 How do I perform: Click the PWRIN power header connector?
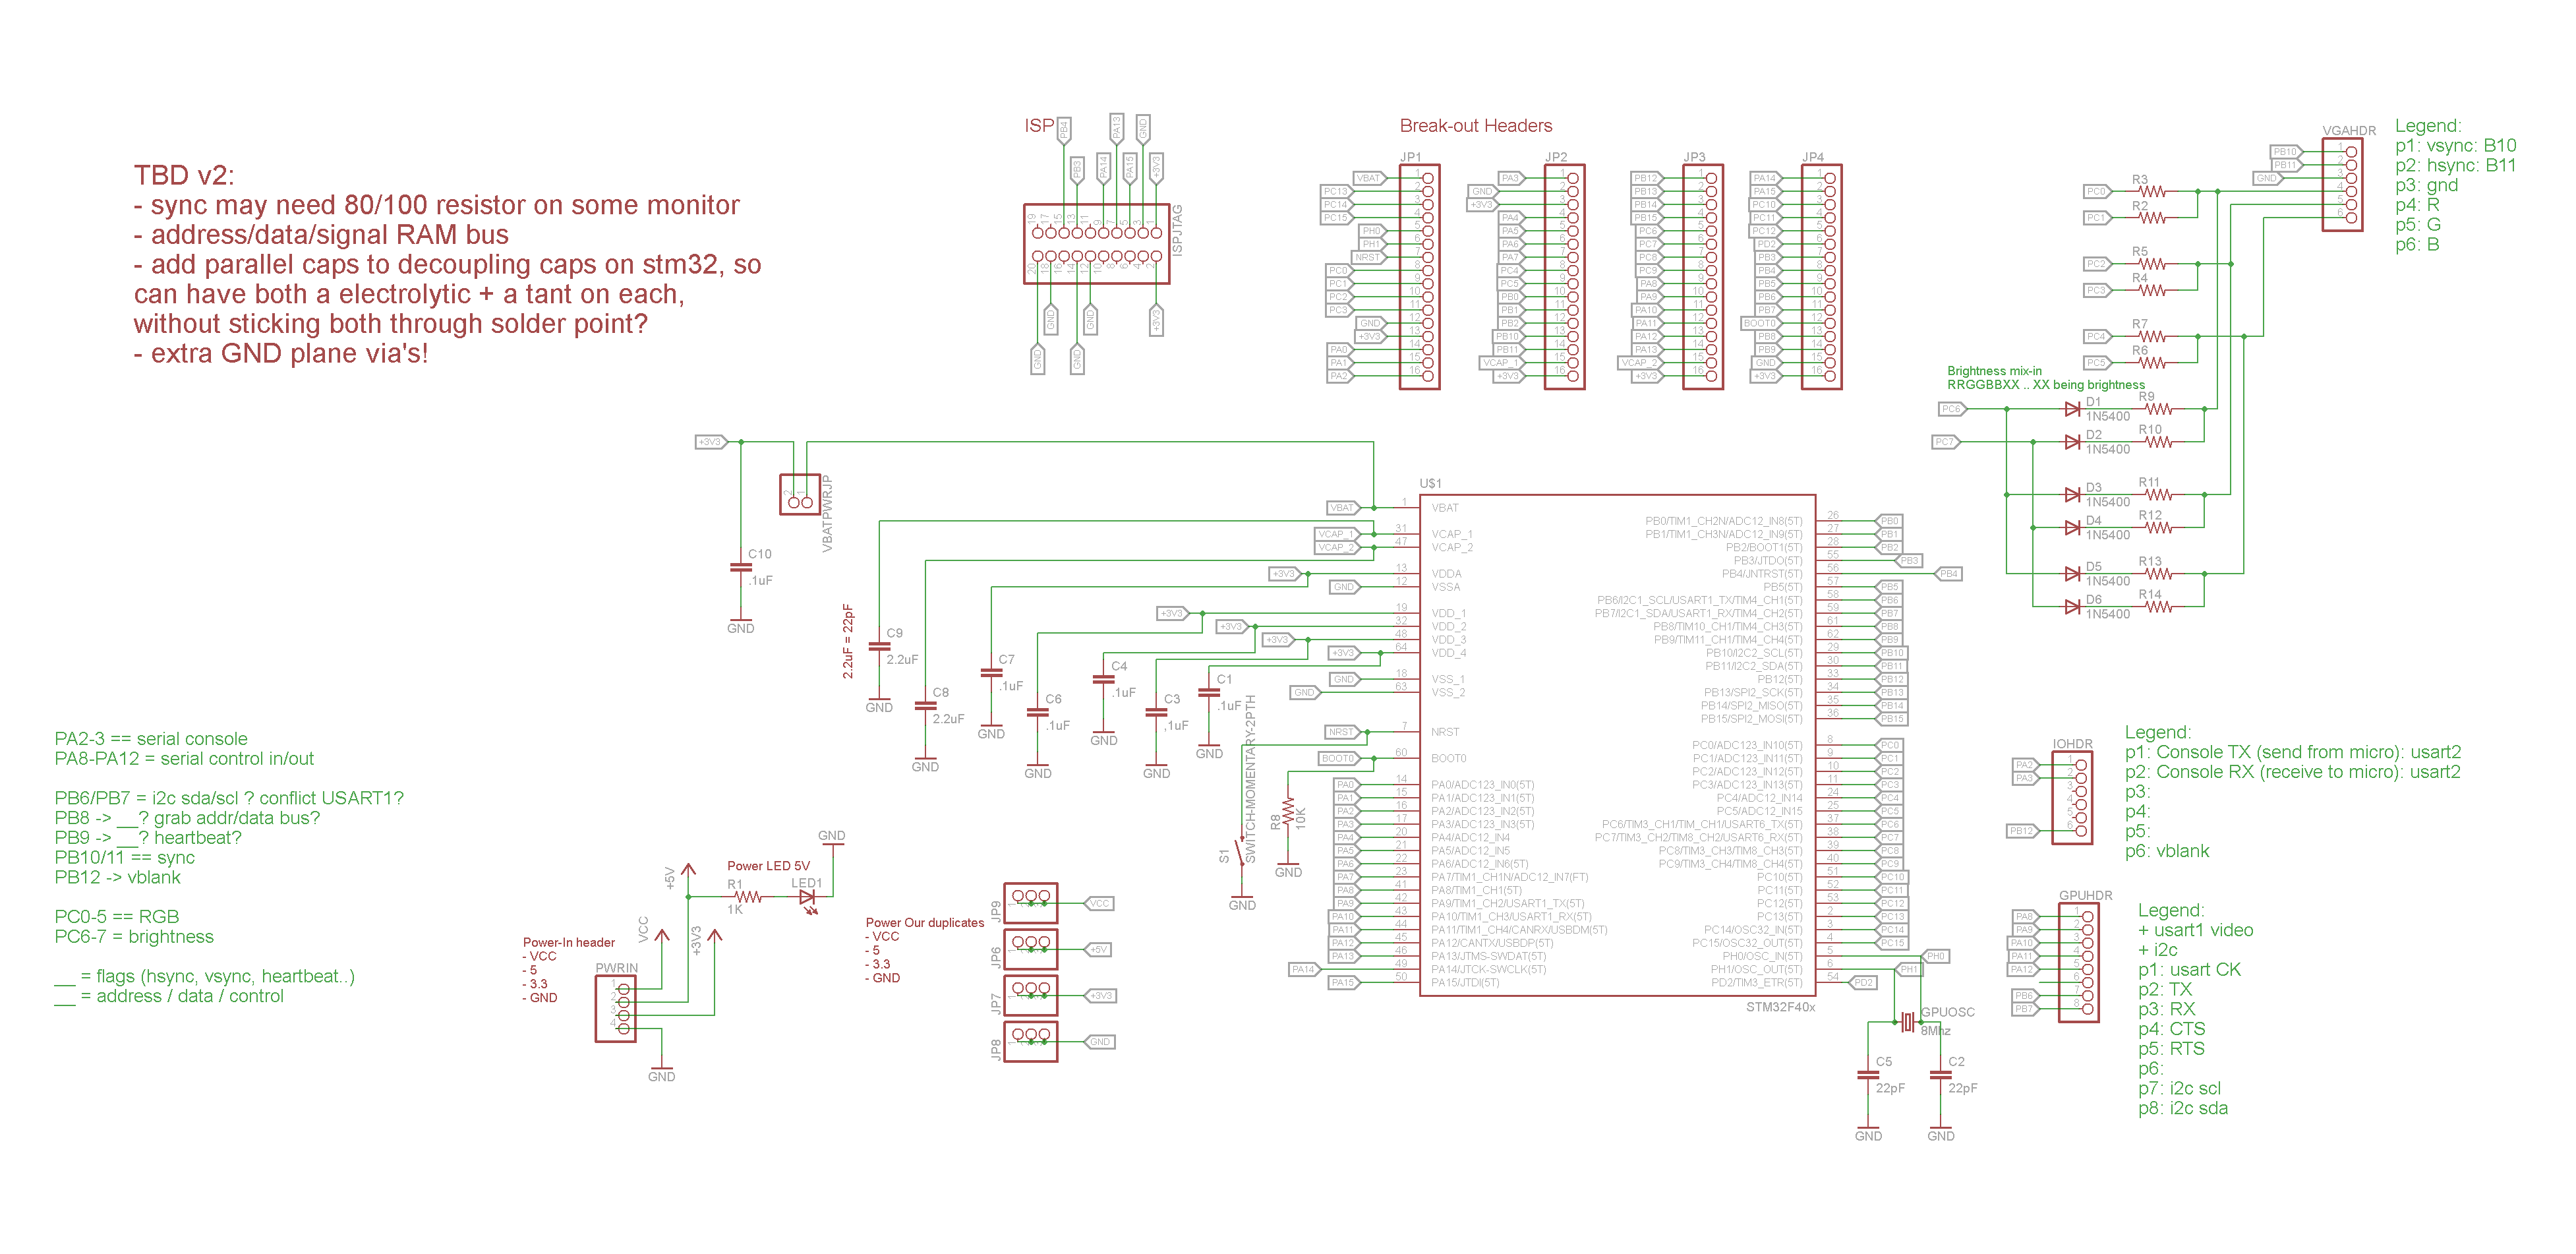[616, 1009]
